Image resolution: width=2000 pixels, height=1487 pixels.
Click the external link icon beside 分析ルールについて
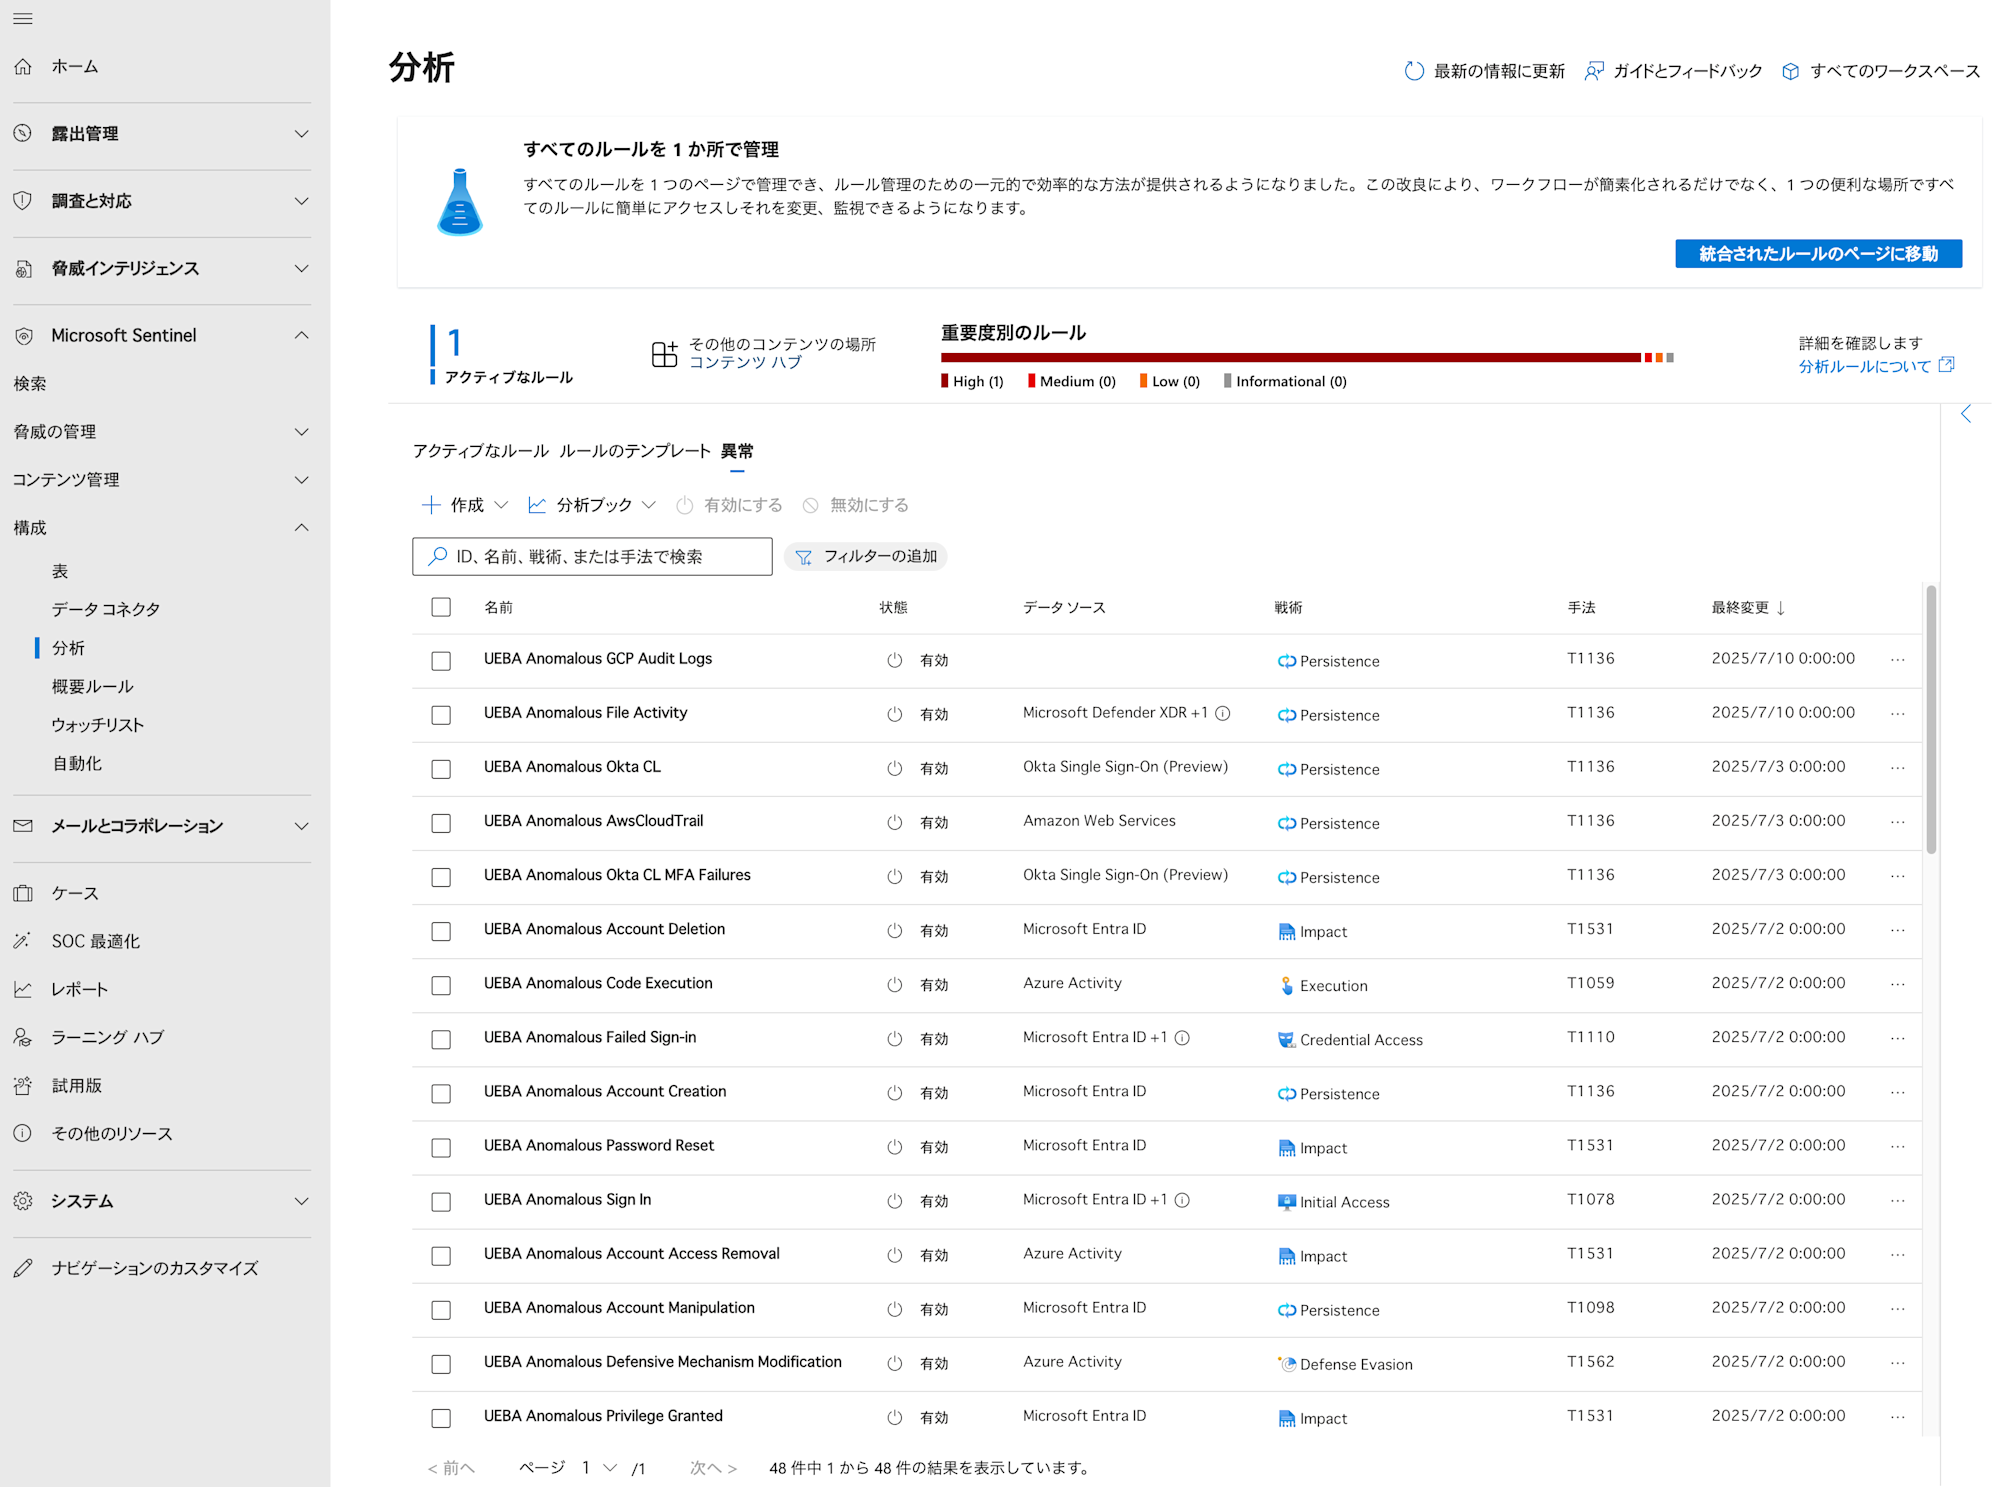point(1946,365)
